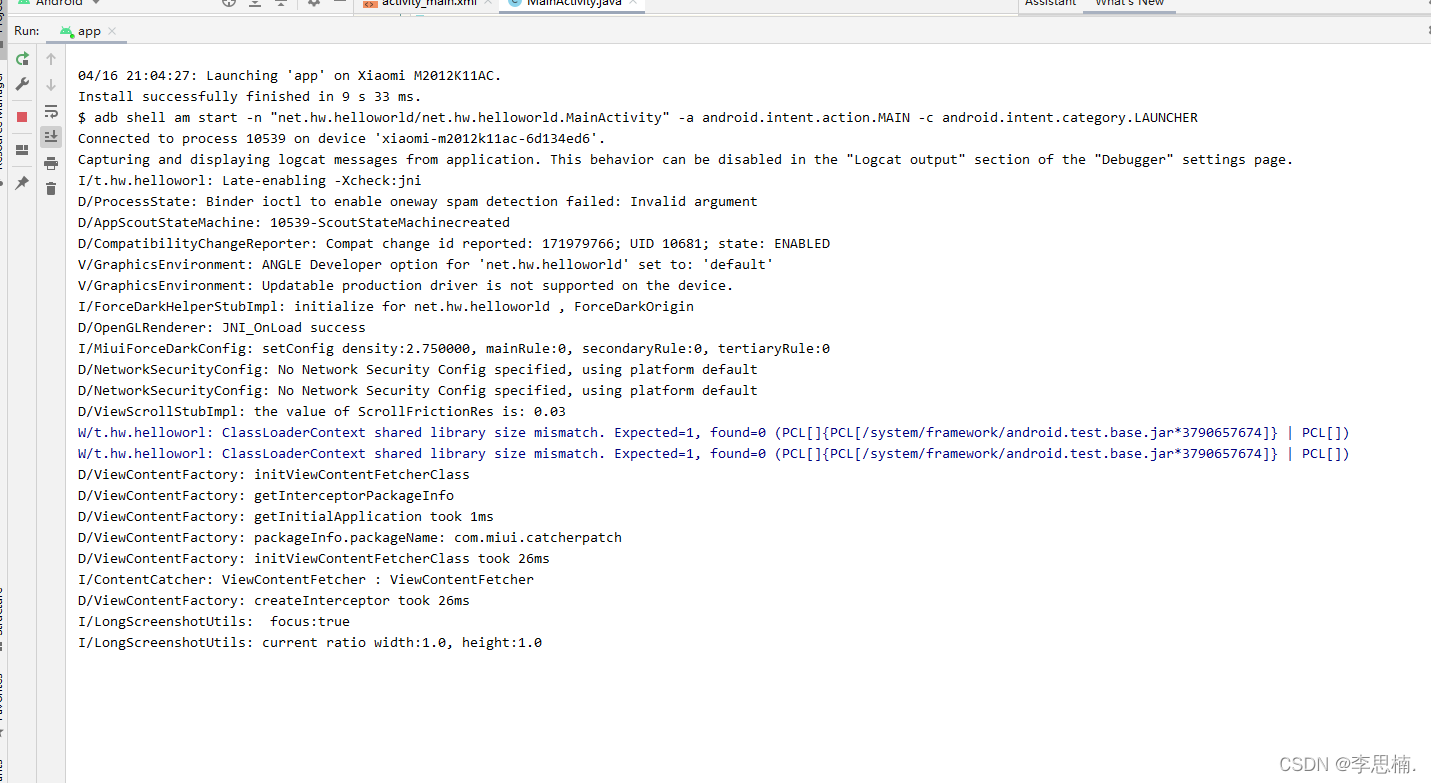
Task: Click the 'adb shell am start' command line
Action: 638,118
